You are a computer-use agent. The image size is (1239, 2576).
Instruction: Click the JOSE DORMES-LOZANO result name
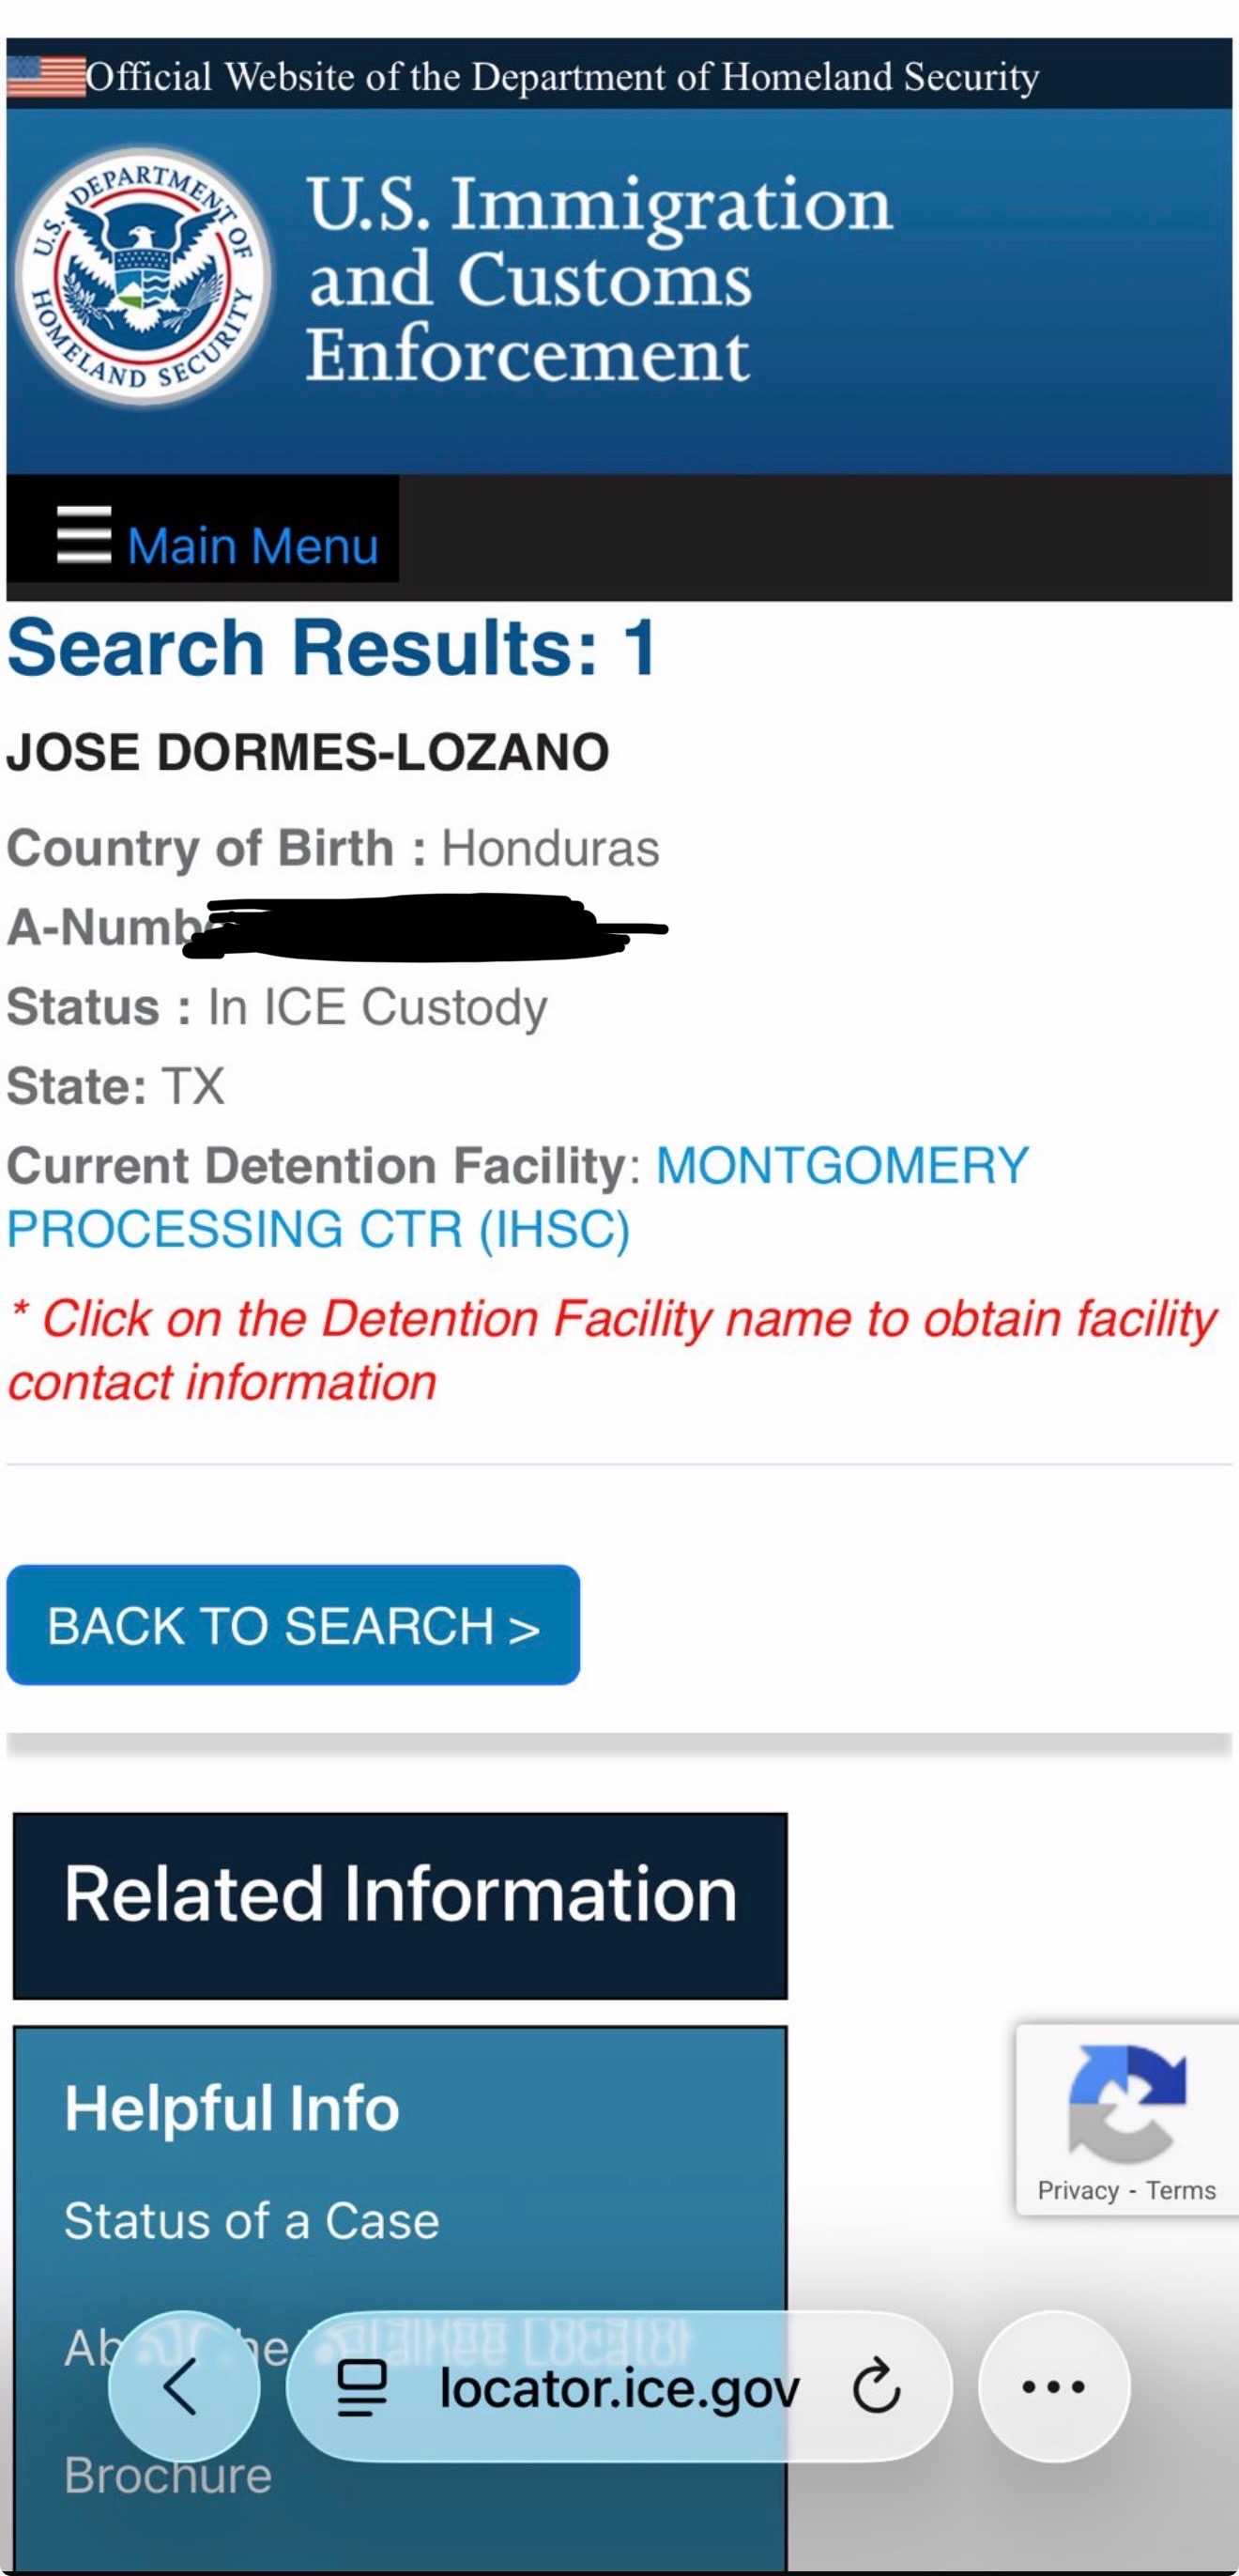pos(308,752)
